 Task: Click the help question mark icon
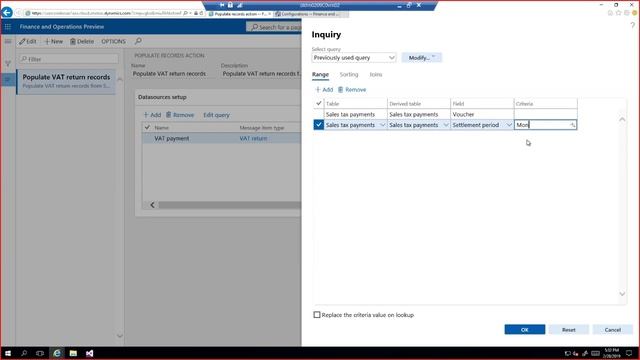click(632, 25)
